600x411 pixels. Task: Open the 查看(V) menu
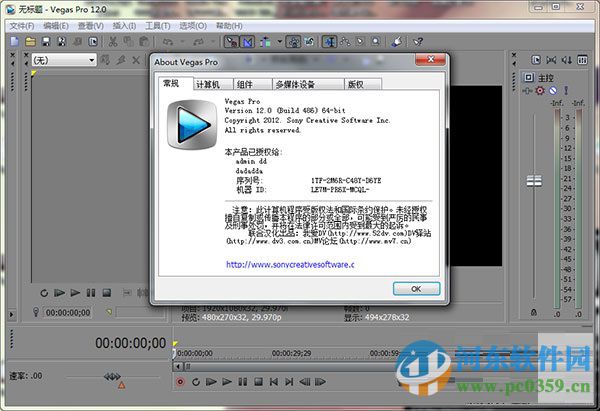(91, 26)
